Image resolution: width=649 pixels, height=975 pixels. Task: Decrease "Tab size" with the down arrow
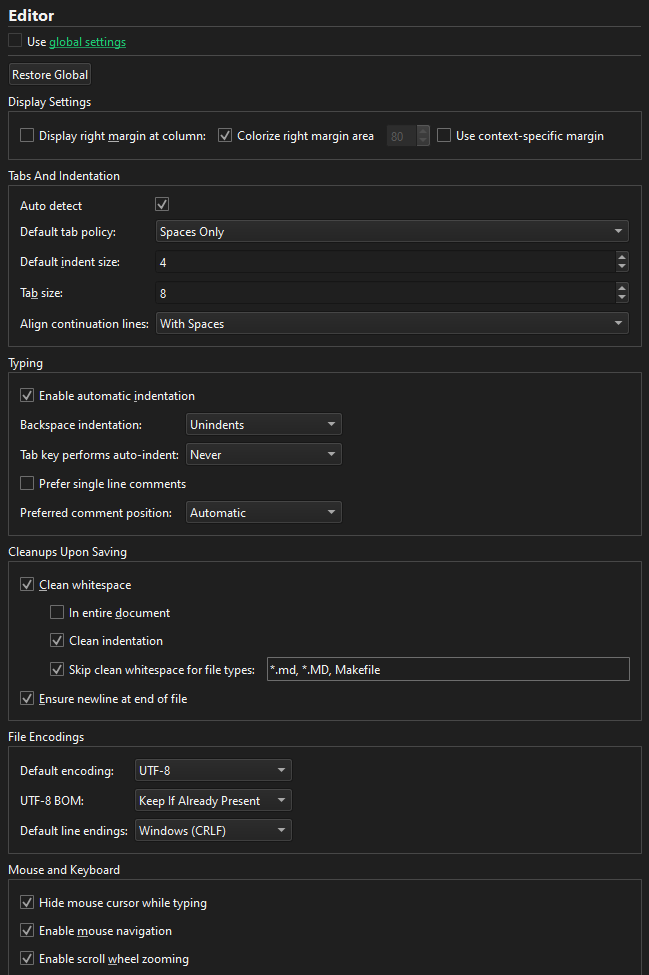(621, 297)
